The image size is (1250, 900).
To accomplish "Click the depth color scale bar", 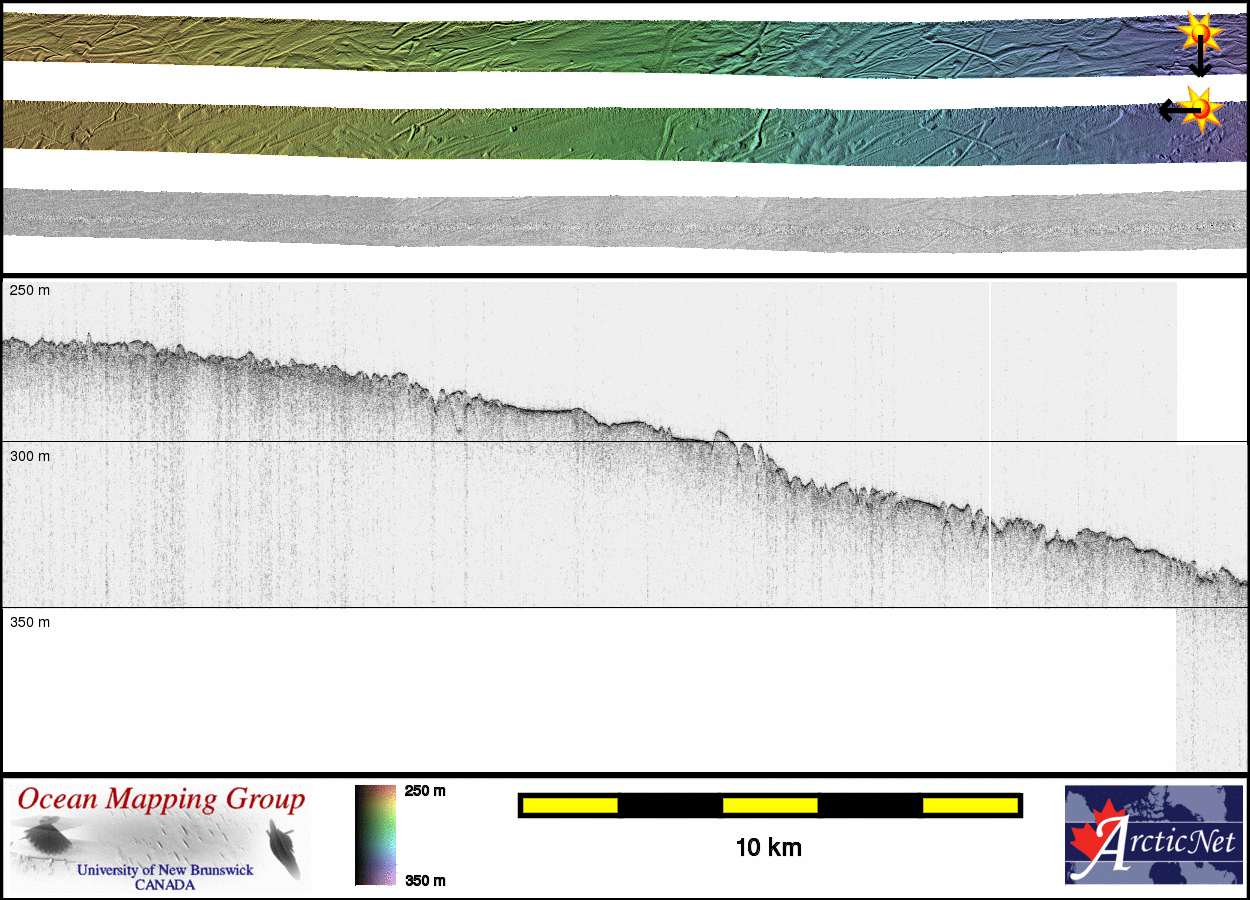I will click(x=375, y=835).
